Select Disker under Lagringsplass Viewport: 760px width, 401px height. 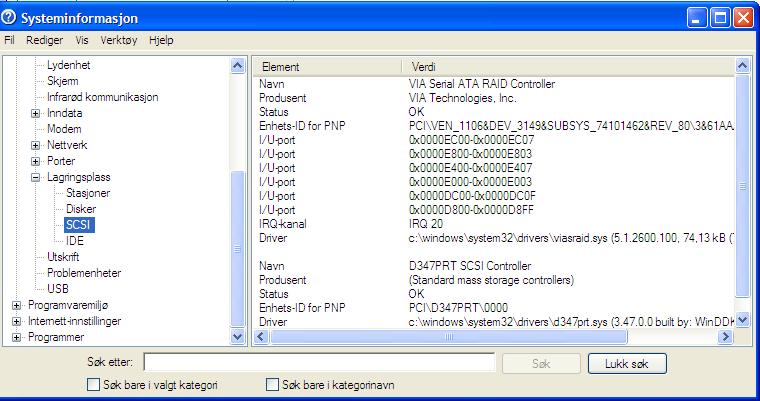tap(81, 209)
